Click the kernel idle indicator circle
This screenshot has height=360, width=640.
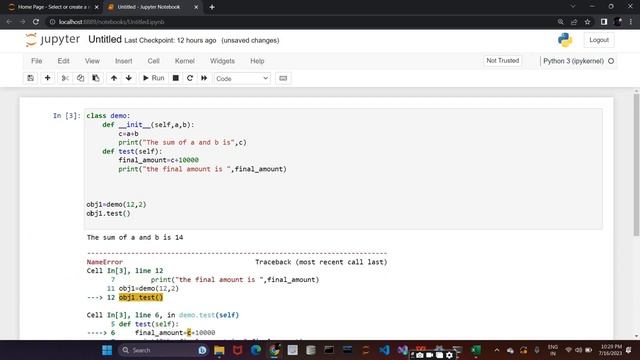[611, 61]
